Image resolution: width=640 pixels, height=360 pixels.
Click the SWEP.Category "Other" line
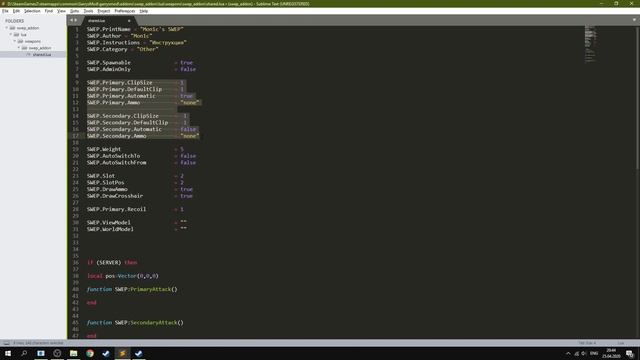coord(122,49)
